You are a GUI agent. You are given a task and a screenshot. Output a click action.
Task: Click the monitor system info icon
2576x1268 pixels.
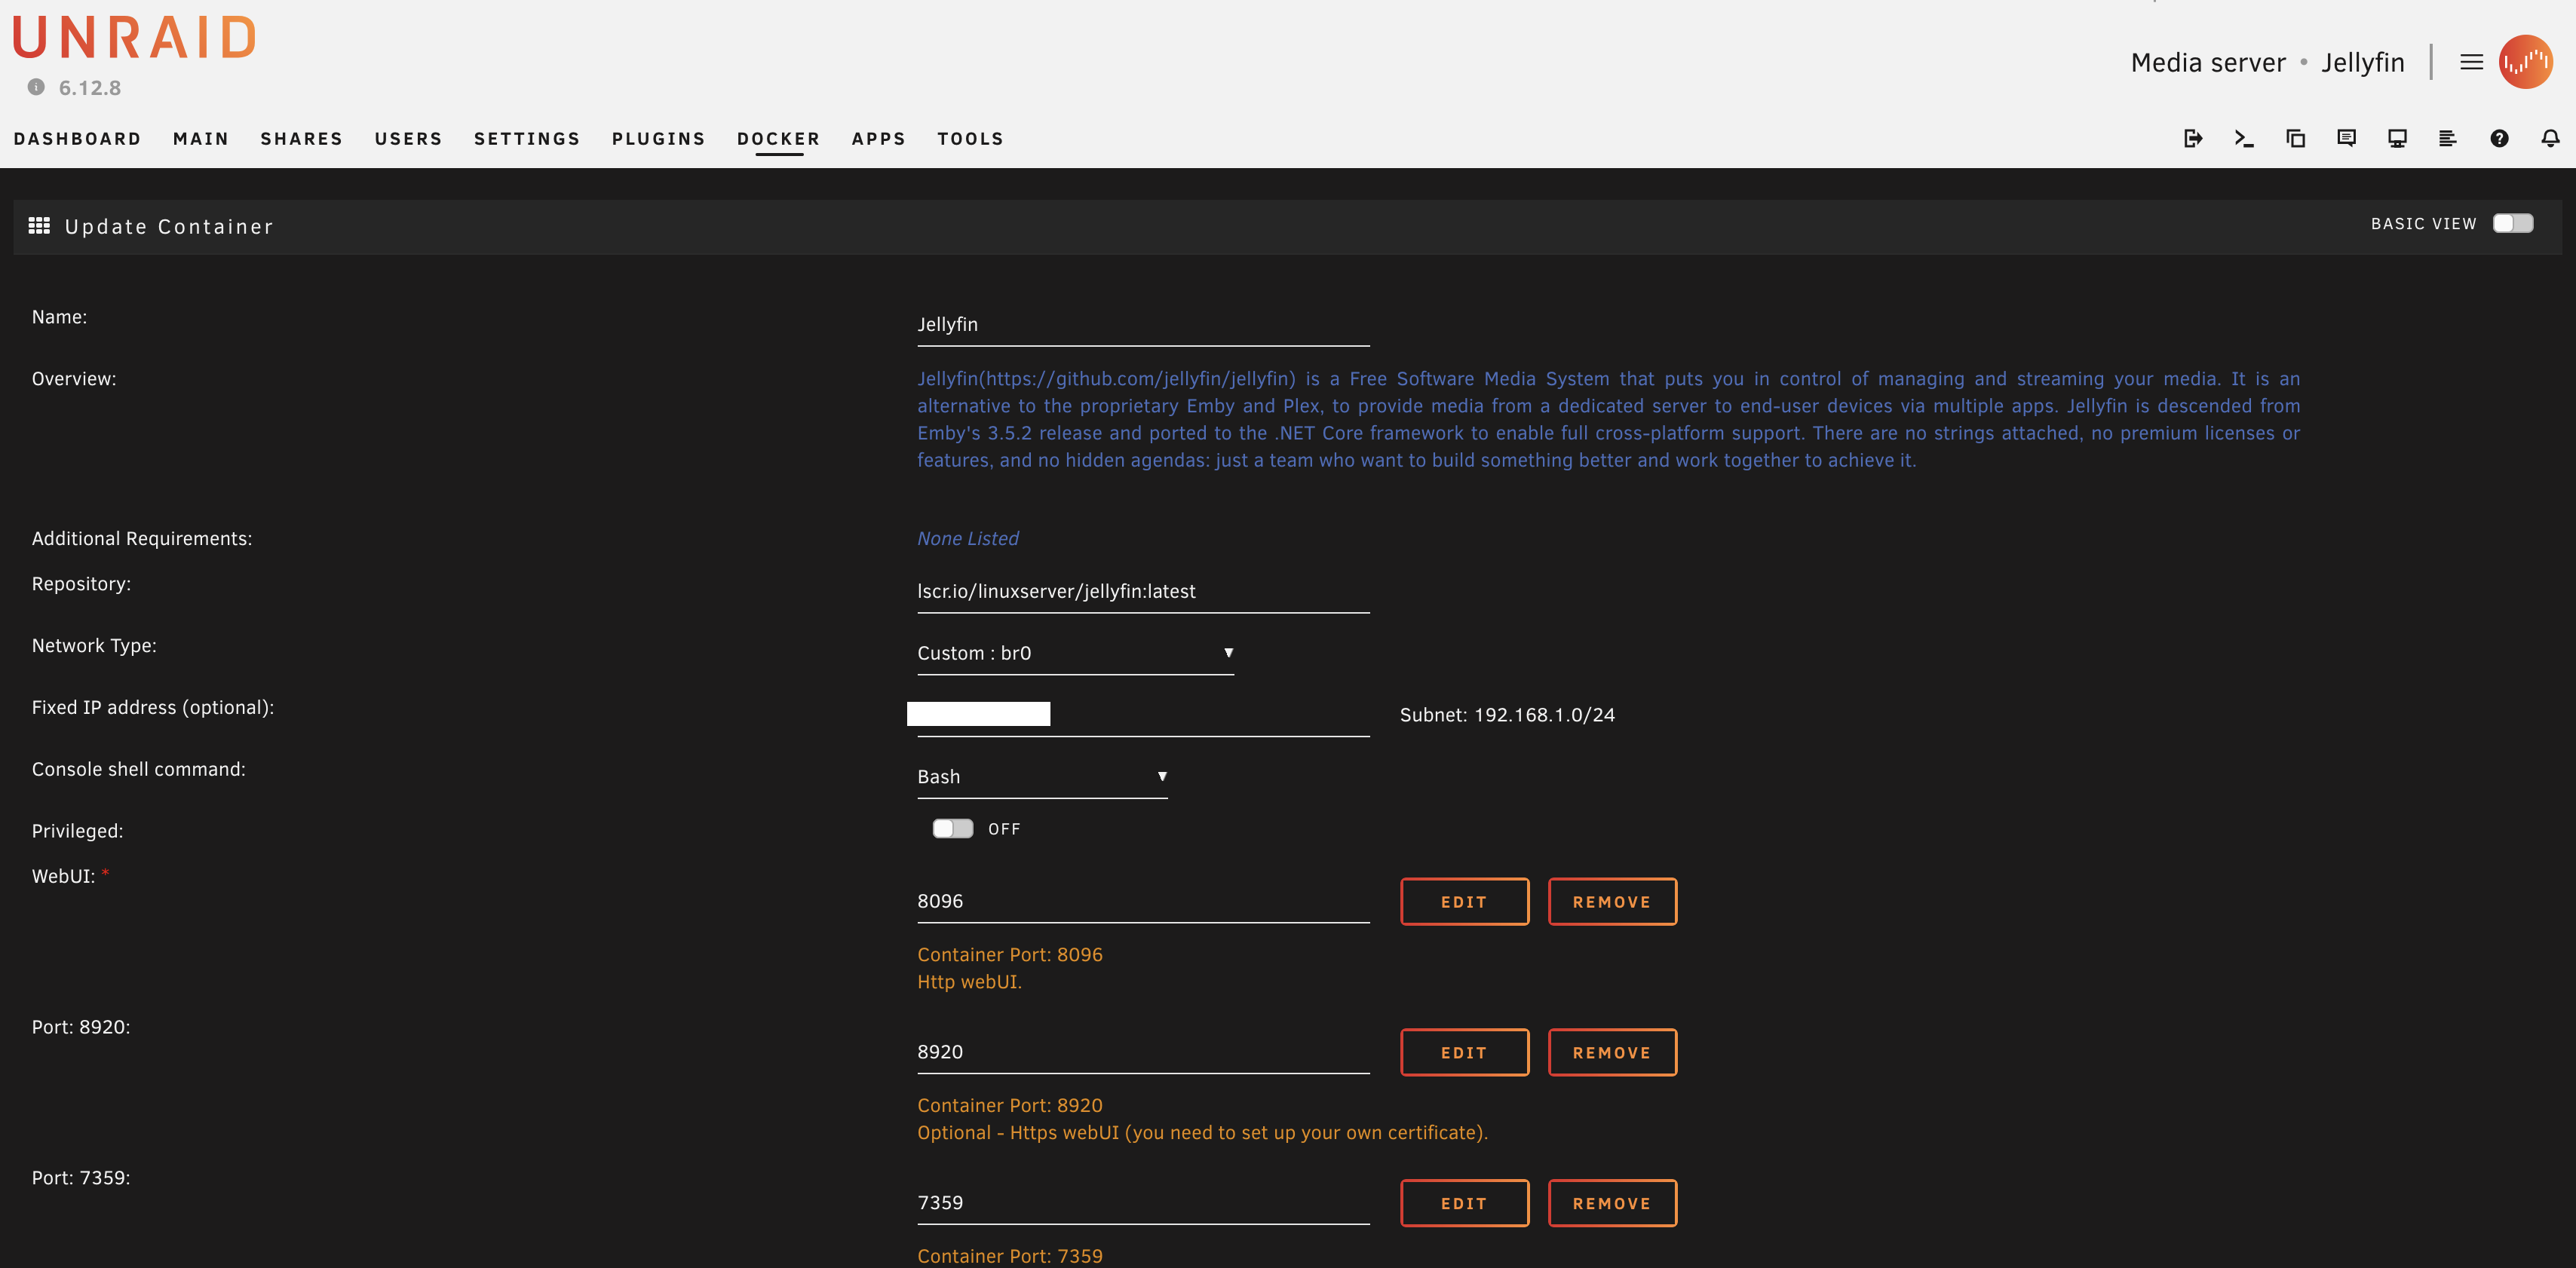[x=2397, y=138]
